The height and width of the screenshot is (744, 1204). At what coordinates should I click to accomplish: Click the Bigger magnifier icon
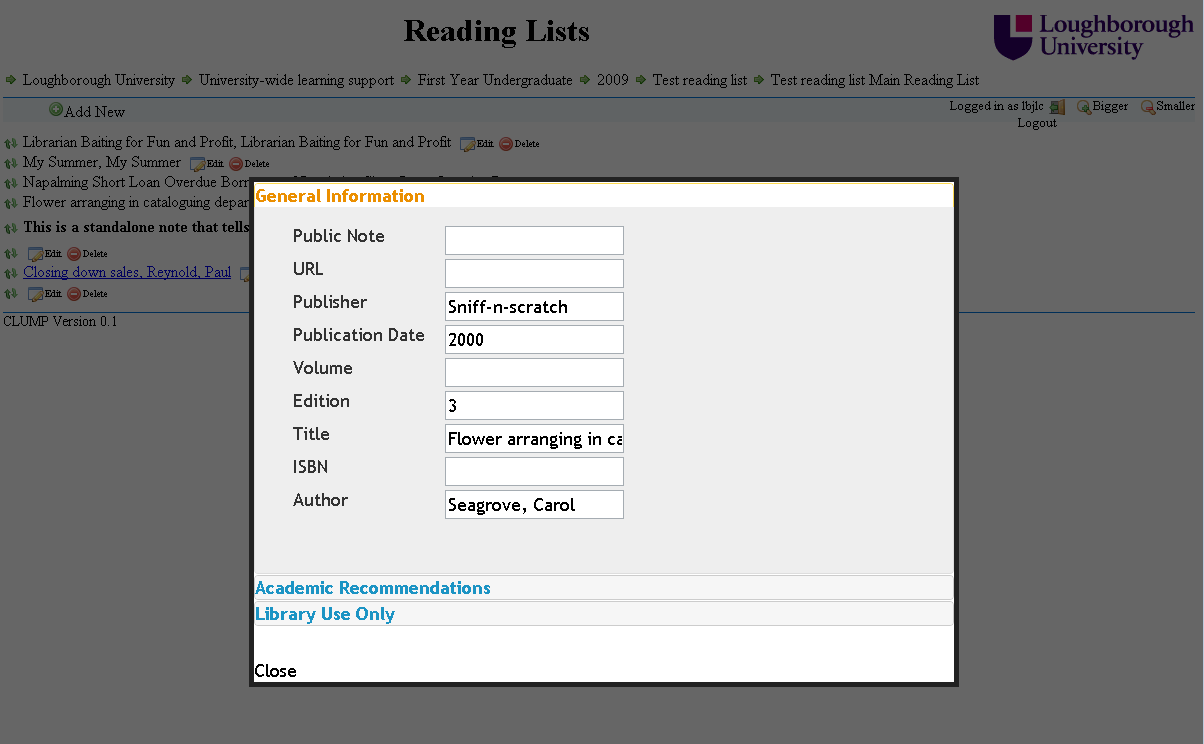click(1084, 107)
